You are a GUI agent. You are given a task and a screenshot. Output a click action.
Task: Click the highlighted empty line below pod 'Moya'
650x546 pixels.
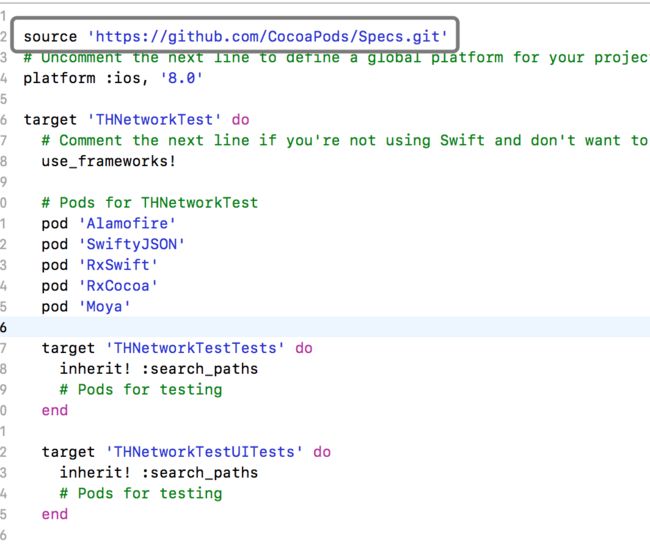point(325,327)
